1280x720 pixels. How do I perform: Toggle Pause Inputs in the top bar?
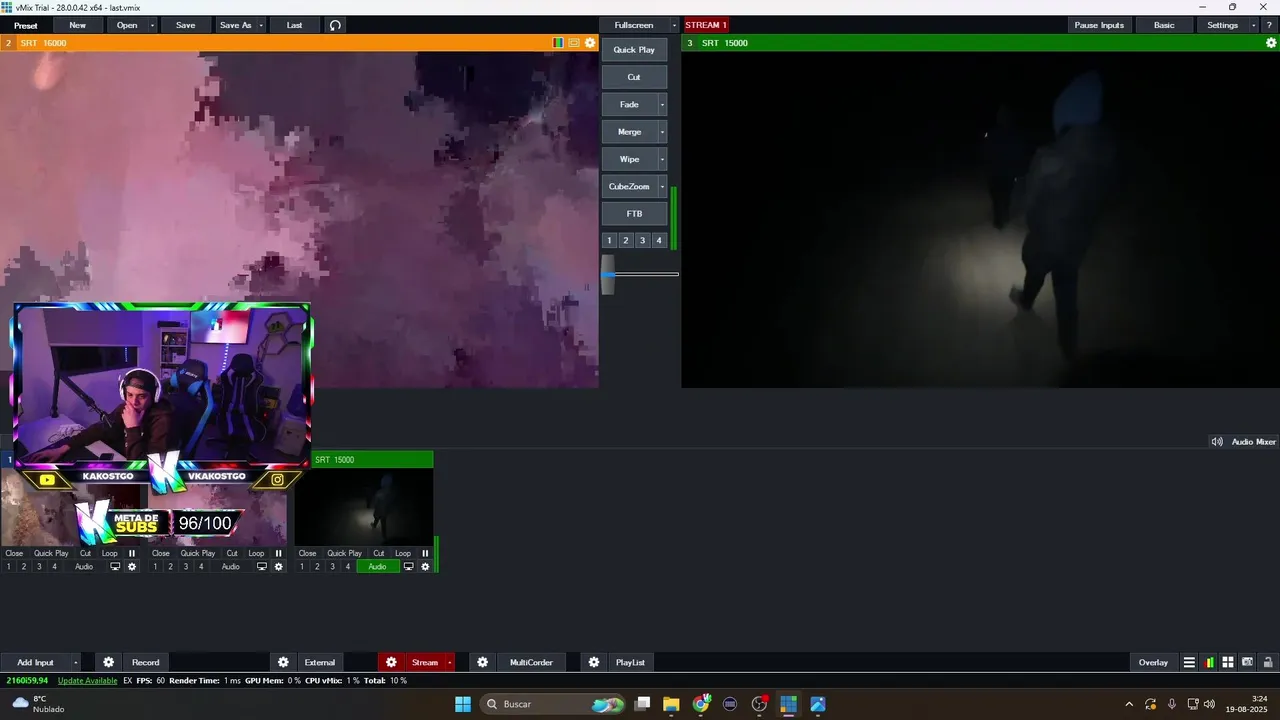pyautogui.click(x=1099, y=25)
